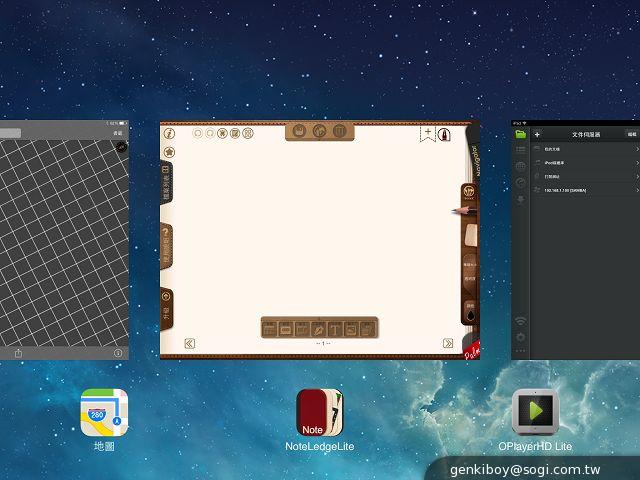Open the Maps app icon
Viewport: 640px width, 480px height.
click(104, 413)
